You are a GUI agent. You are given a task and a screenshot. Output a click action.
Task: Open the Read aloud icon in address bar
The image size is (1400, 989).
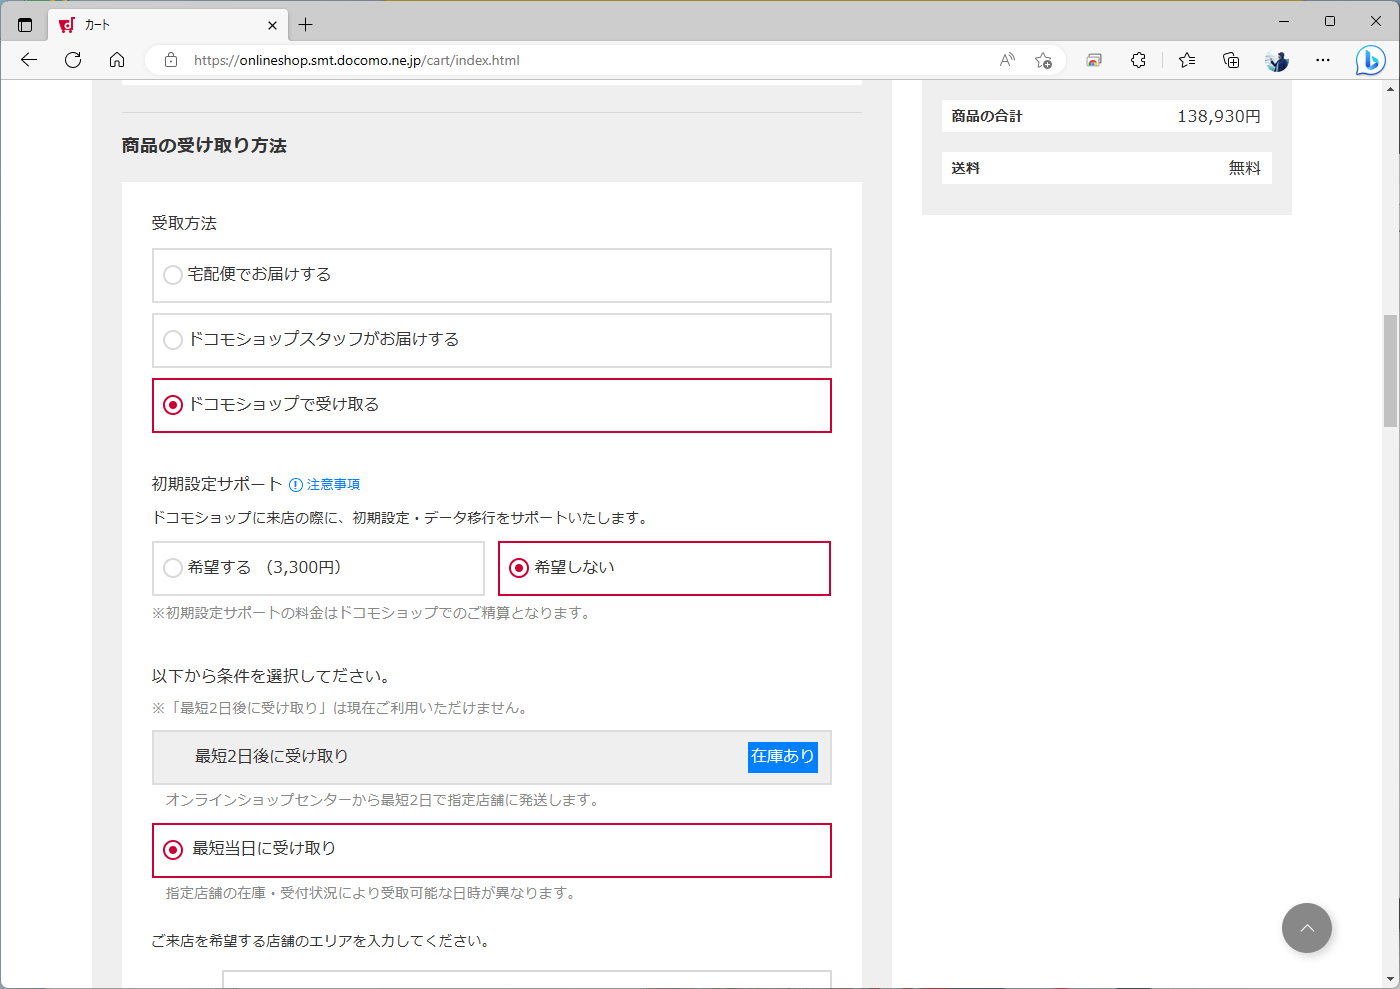pyautogui.click(x=1007, y=60)
